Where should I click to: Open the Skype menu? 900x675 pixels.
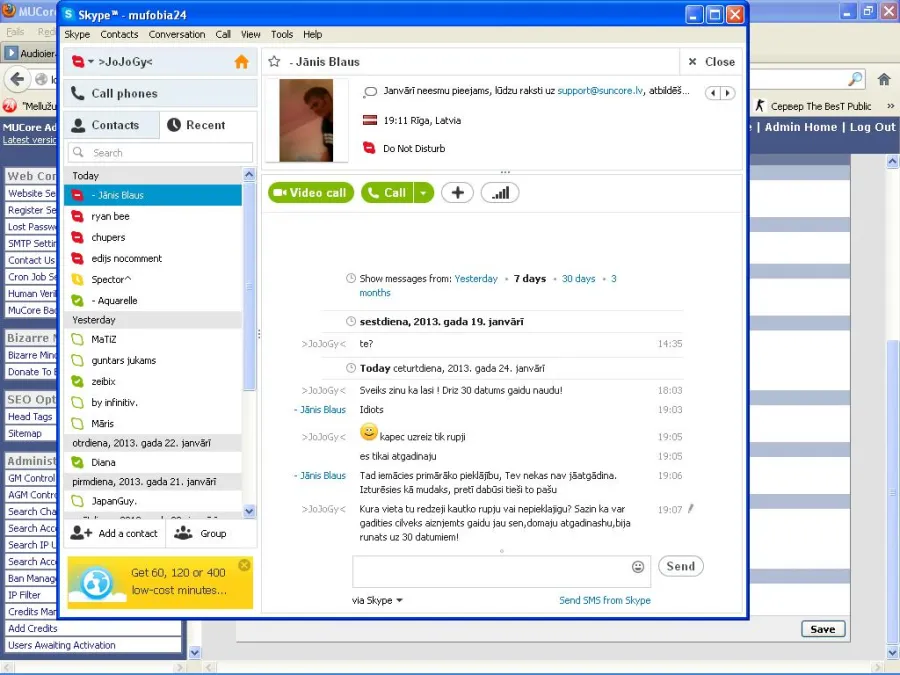77,34
